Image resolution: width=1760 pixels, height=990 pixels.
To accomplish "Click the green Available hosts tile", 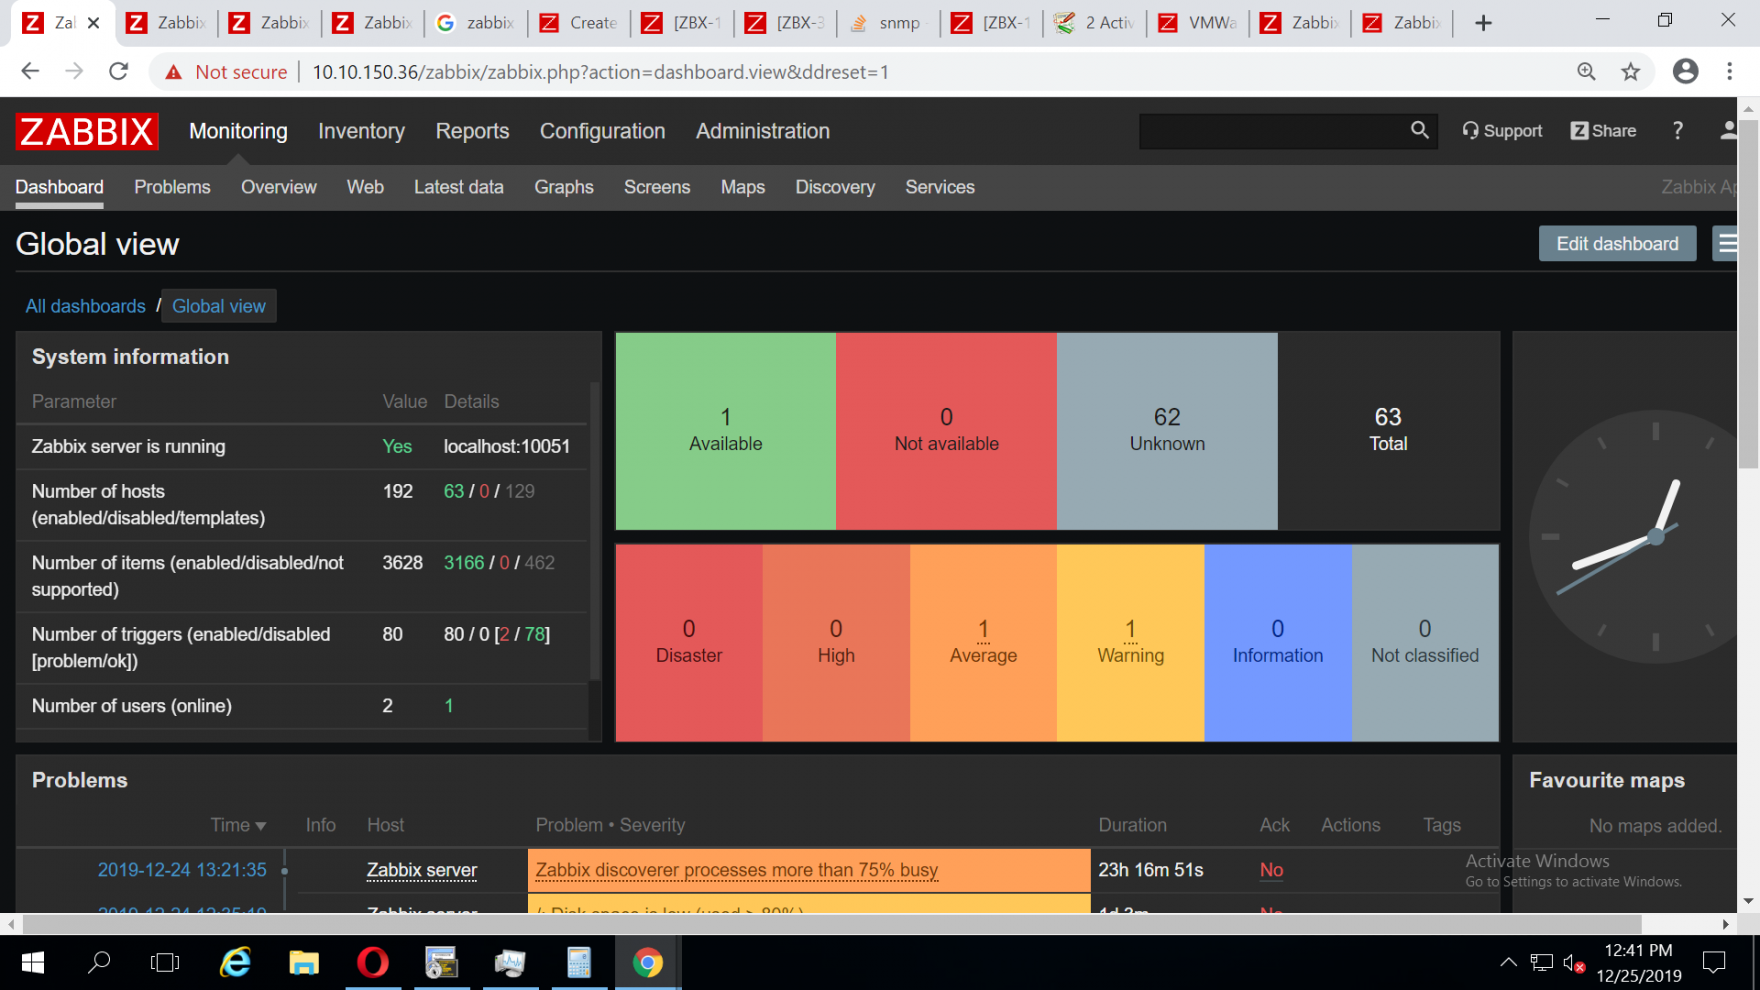I will tap(726, 431).
